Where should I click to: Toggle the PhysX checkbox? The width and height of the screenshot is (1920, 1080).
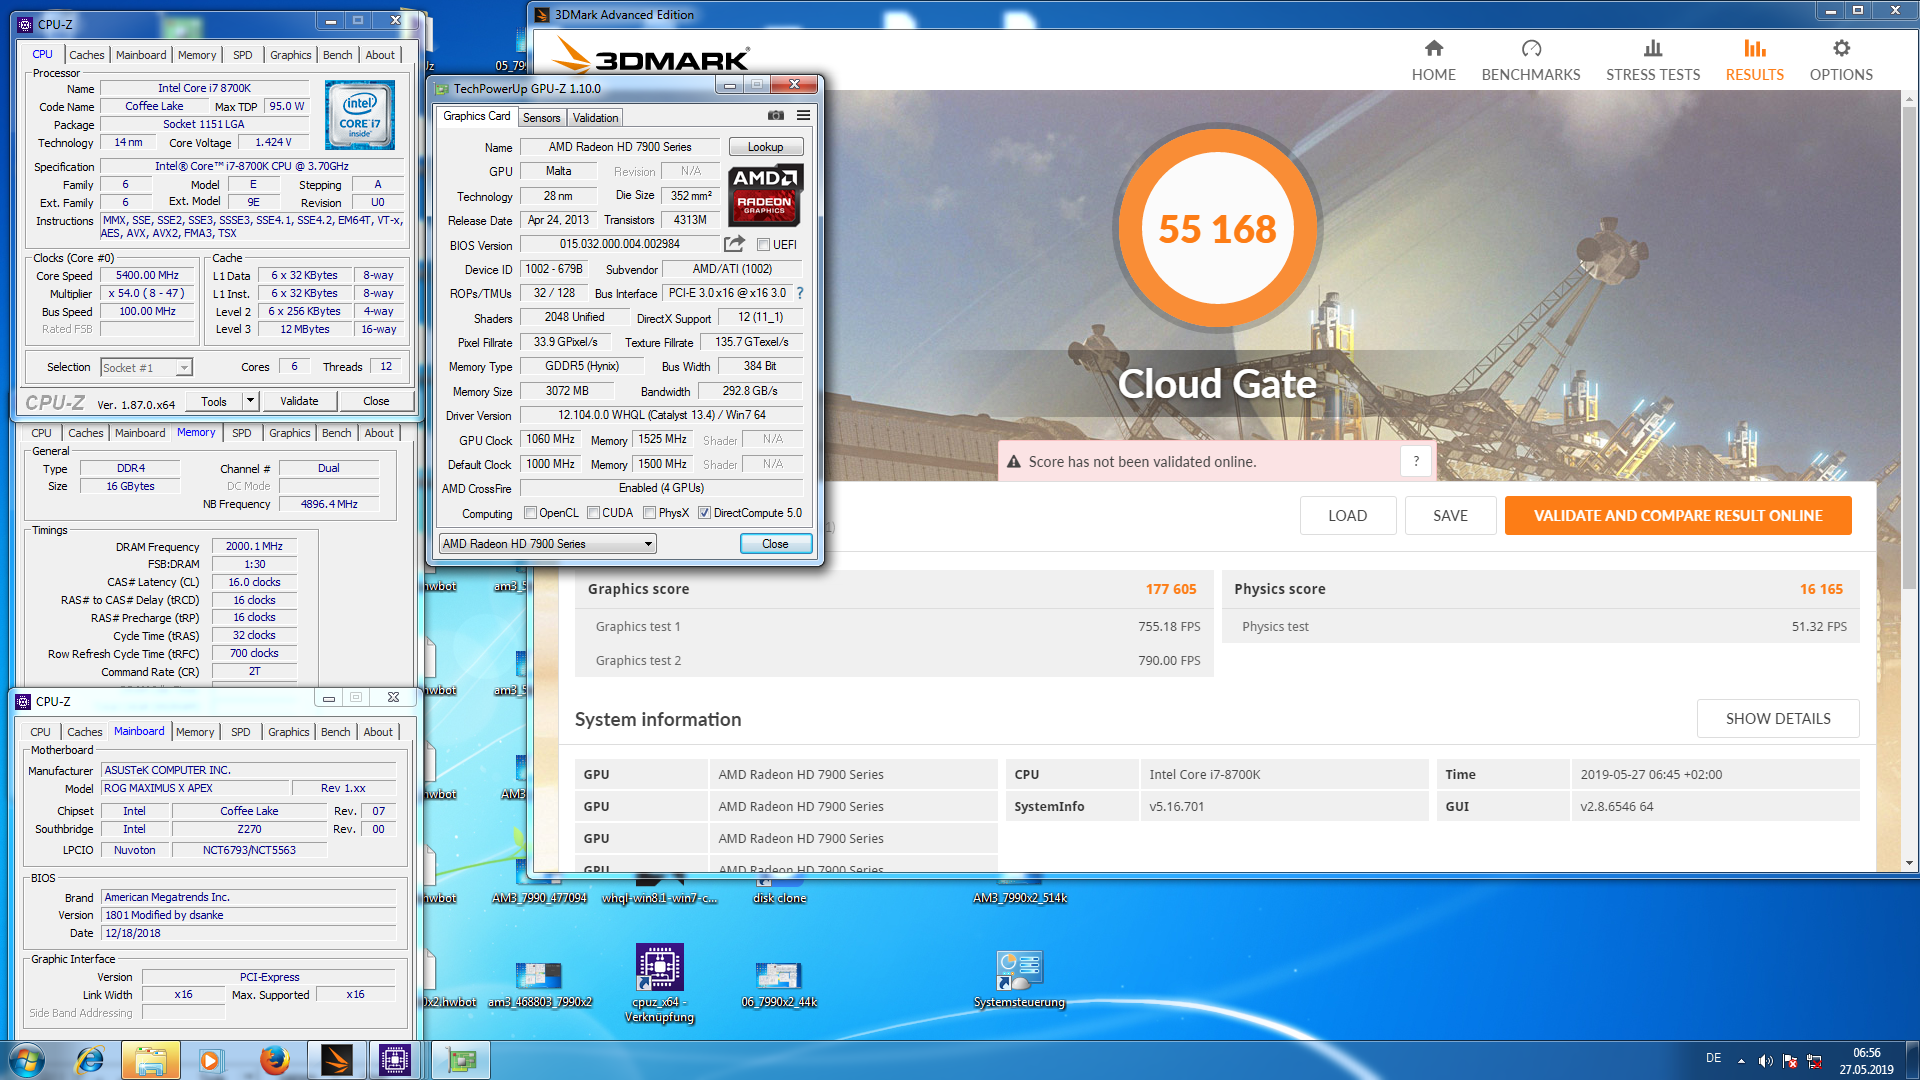pyautogui.click(x=650, y=513)
